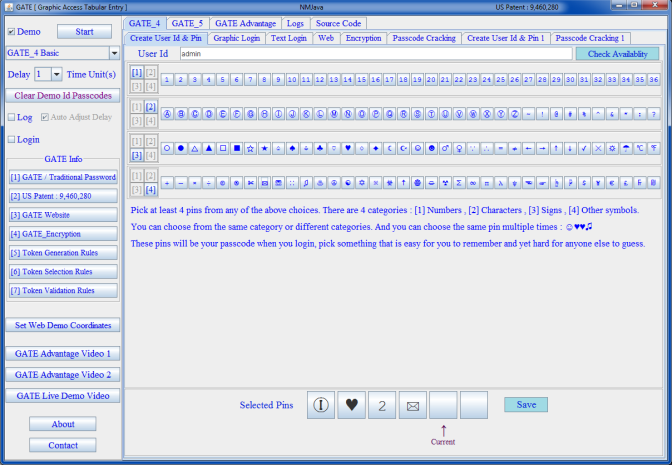Open the Passcode Cracking tab

[424, 38]
